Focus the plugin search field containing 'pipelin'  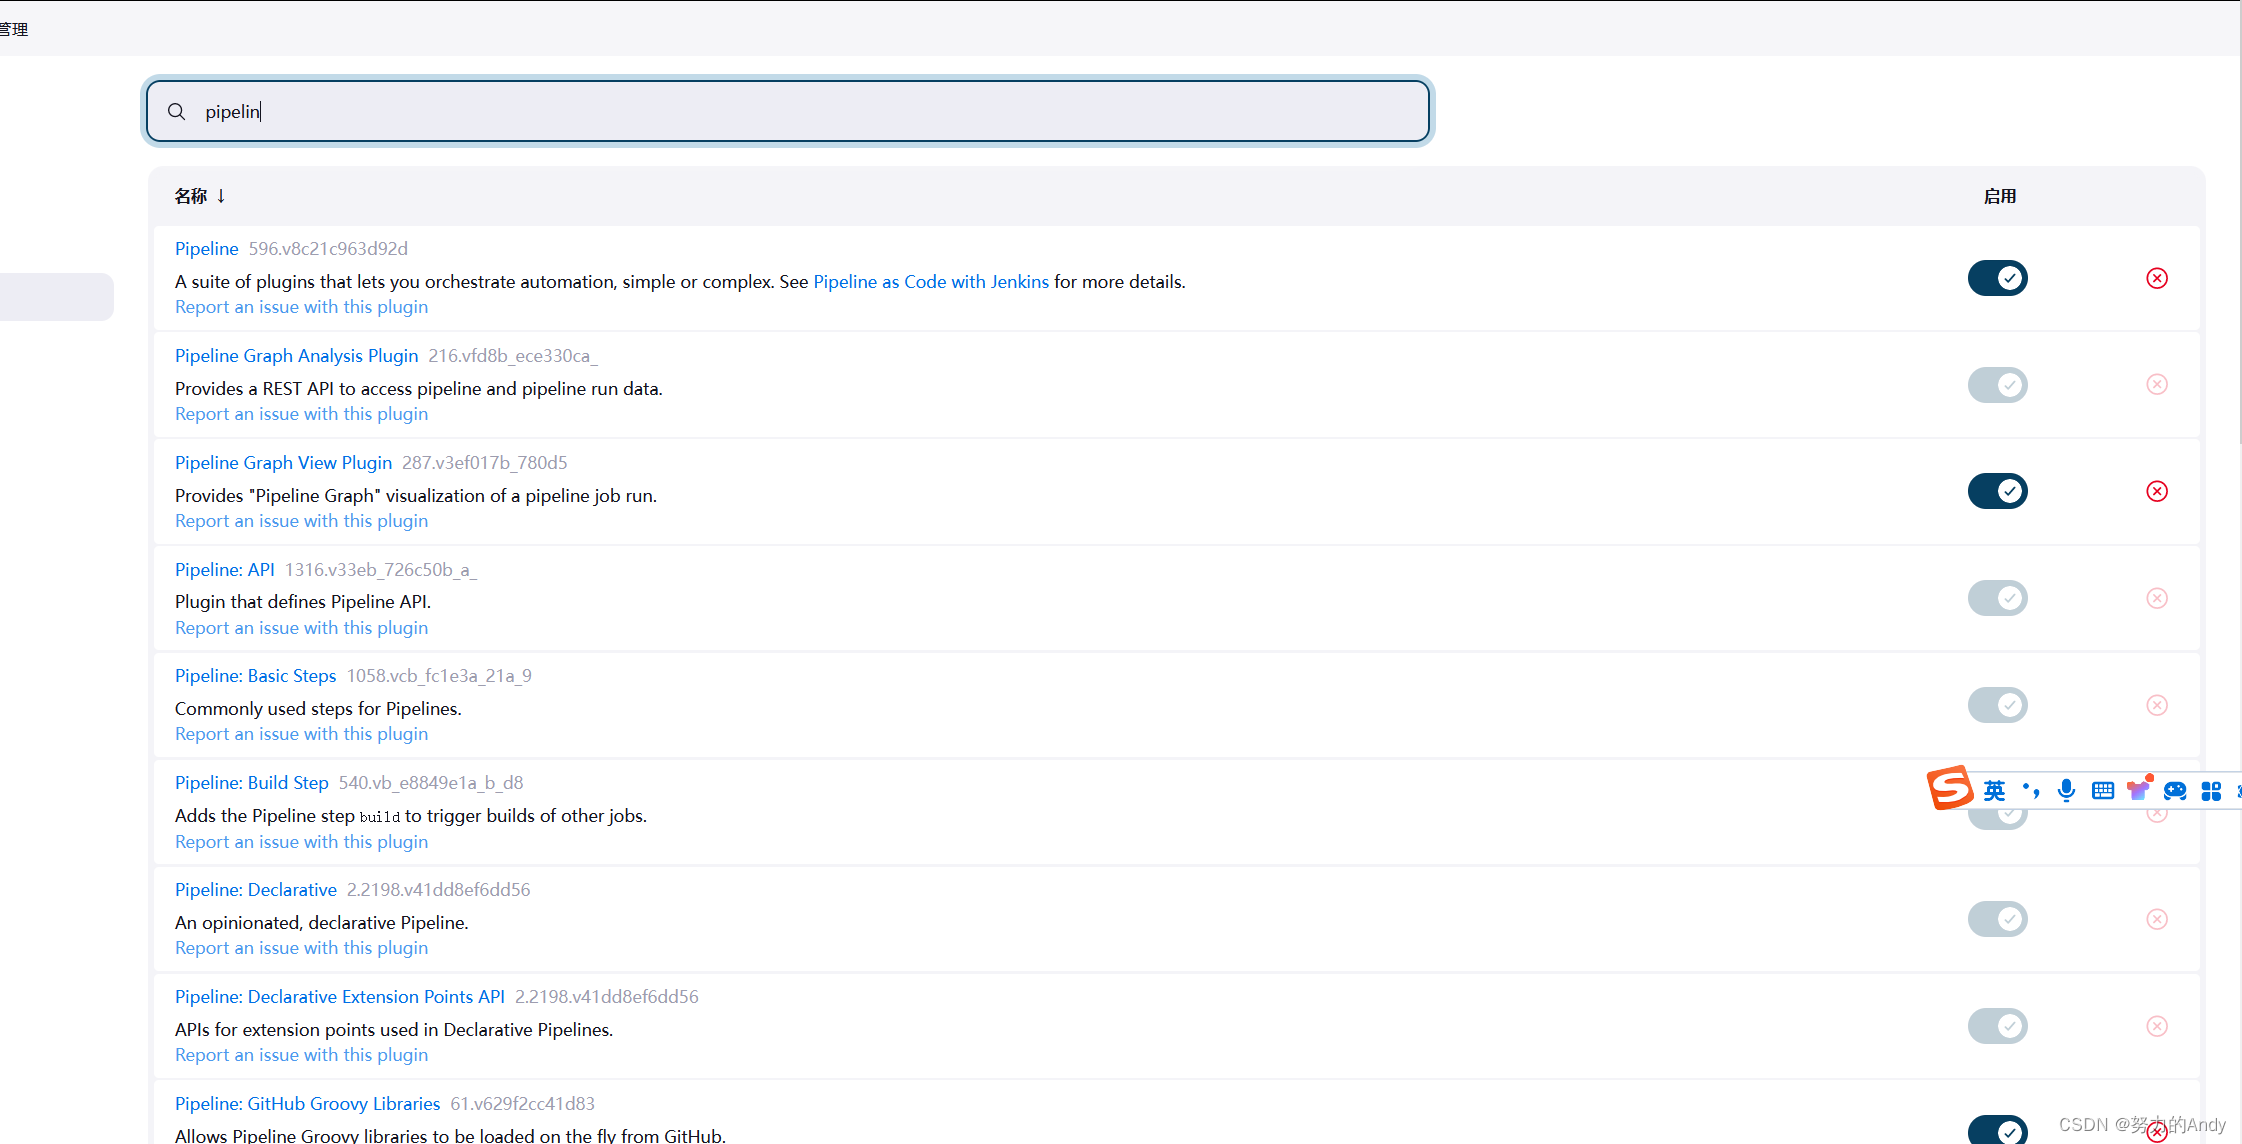788,111
